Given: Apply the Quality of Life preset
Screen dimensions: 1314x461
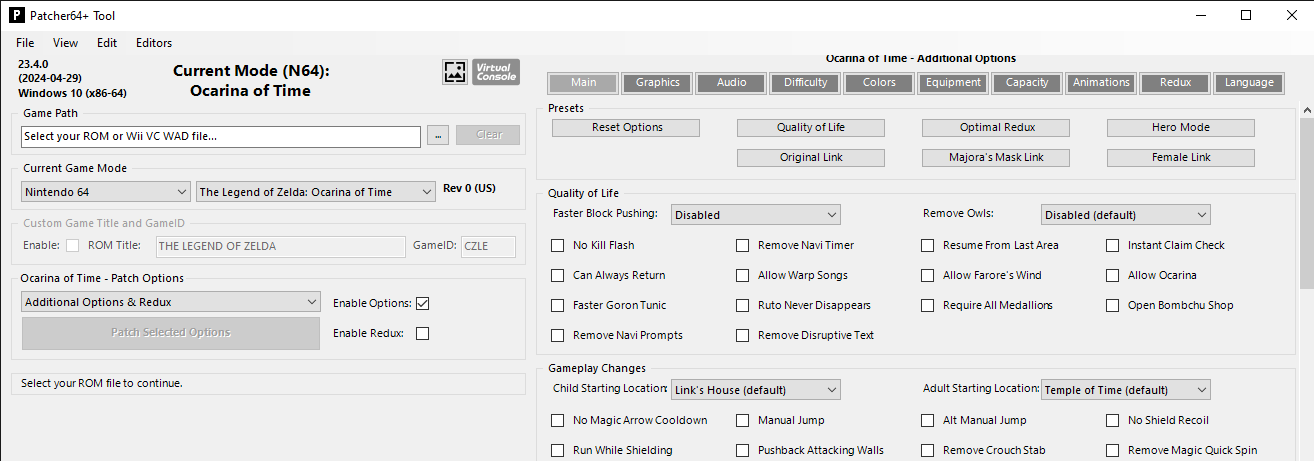Looking at the screenshot, I should [x=811, y=128].
